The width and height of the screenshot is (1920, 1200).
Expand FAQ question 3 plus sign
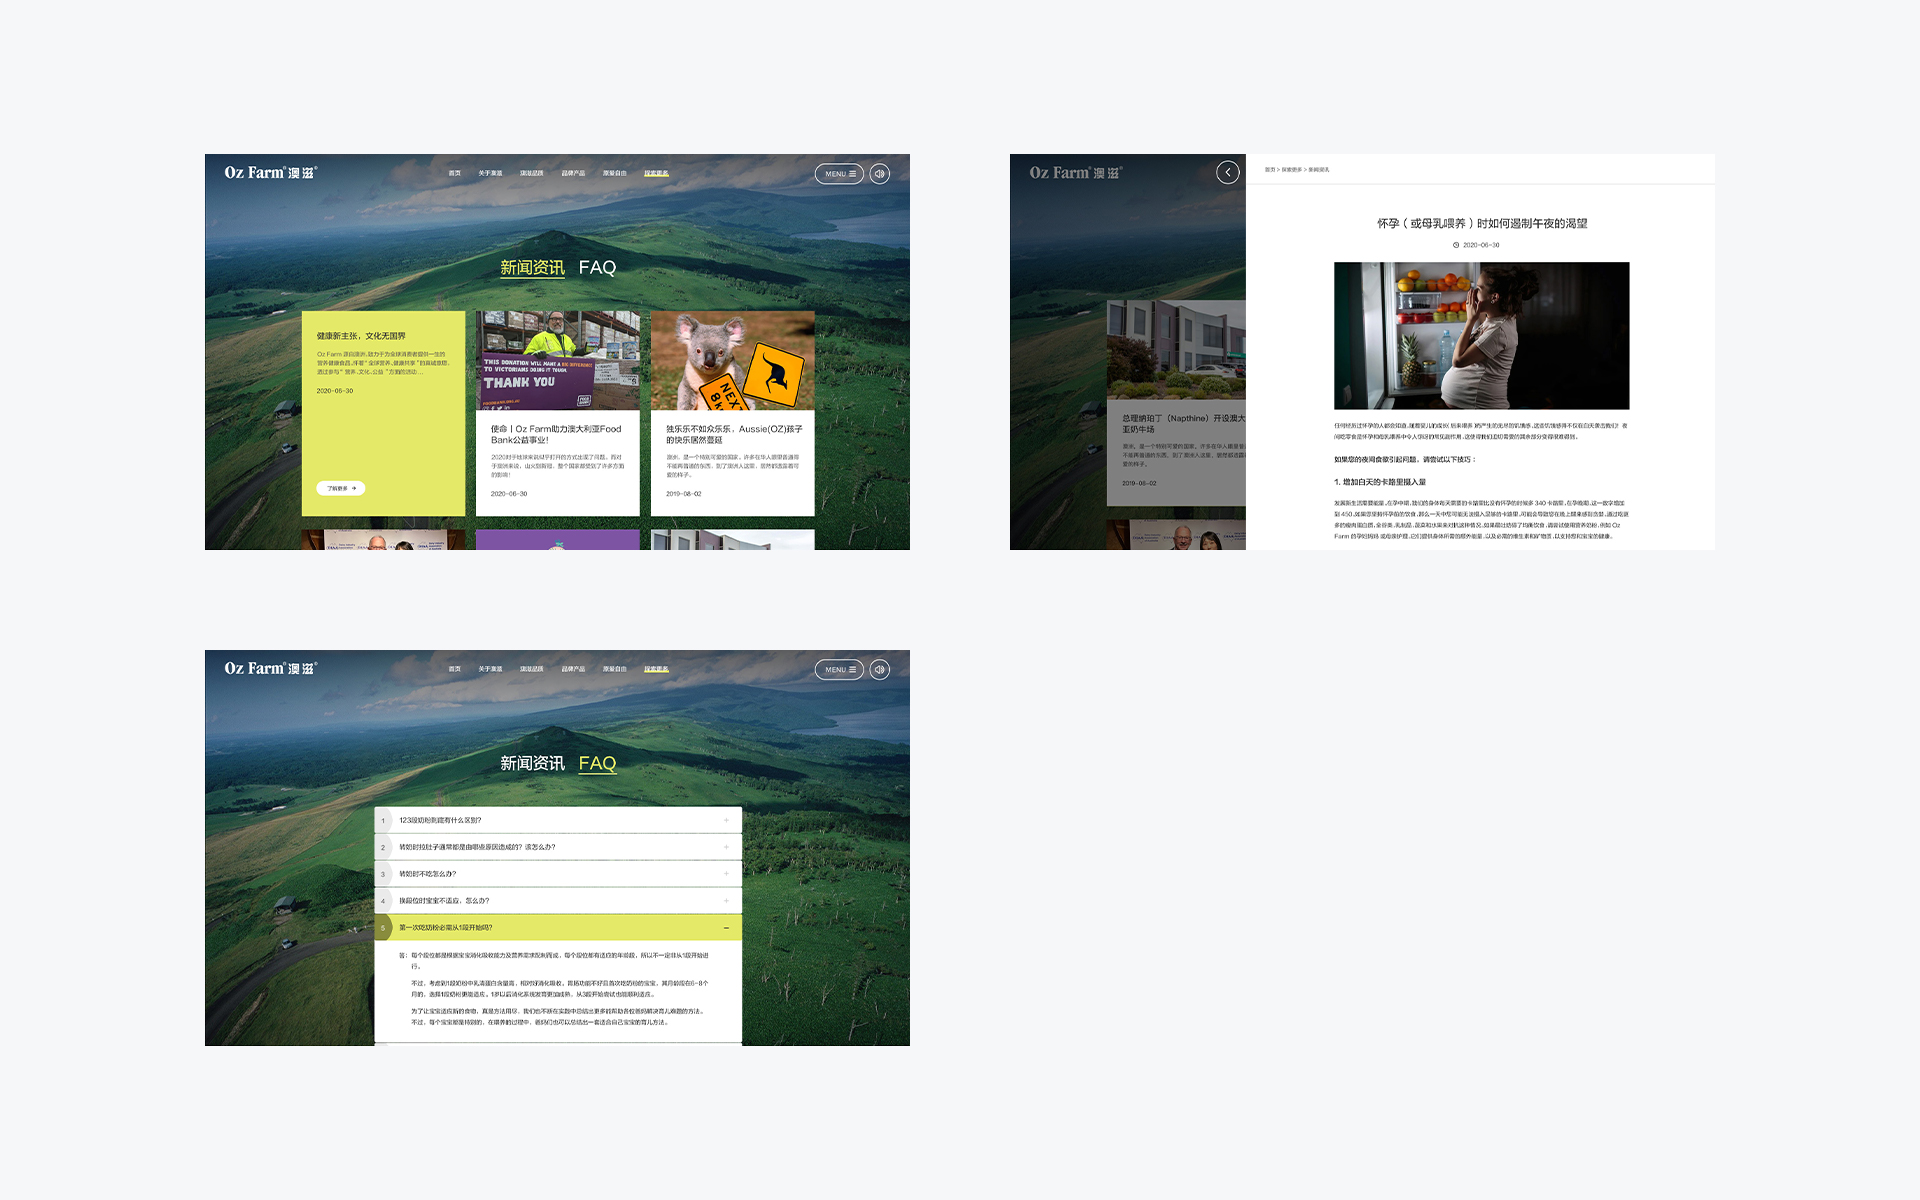click(726, 874)
